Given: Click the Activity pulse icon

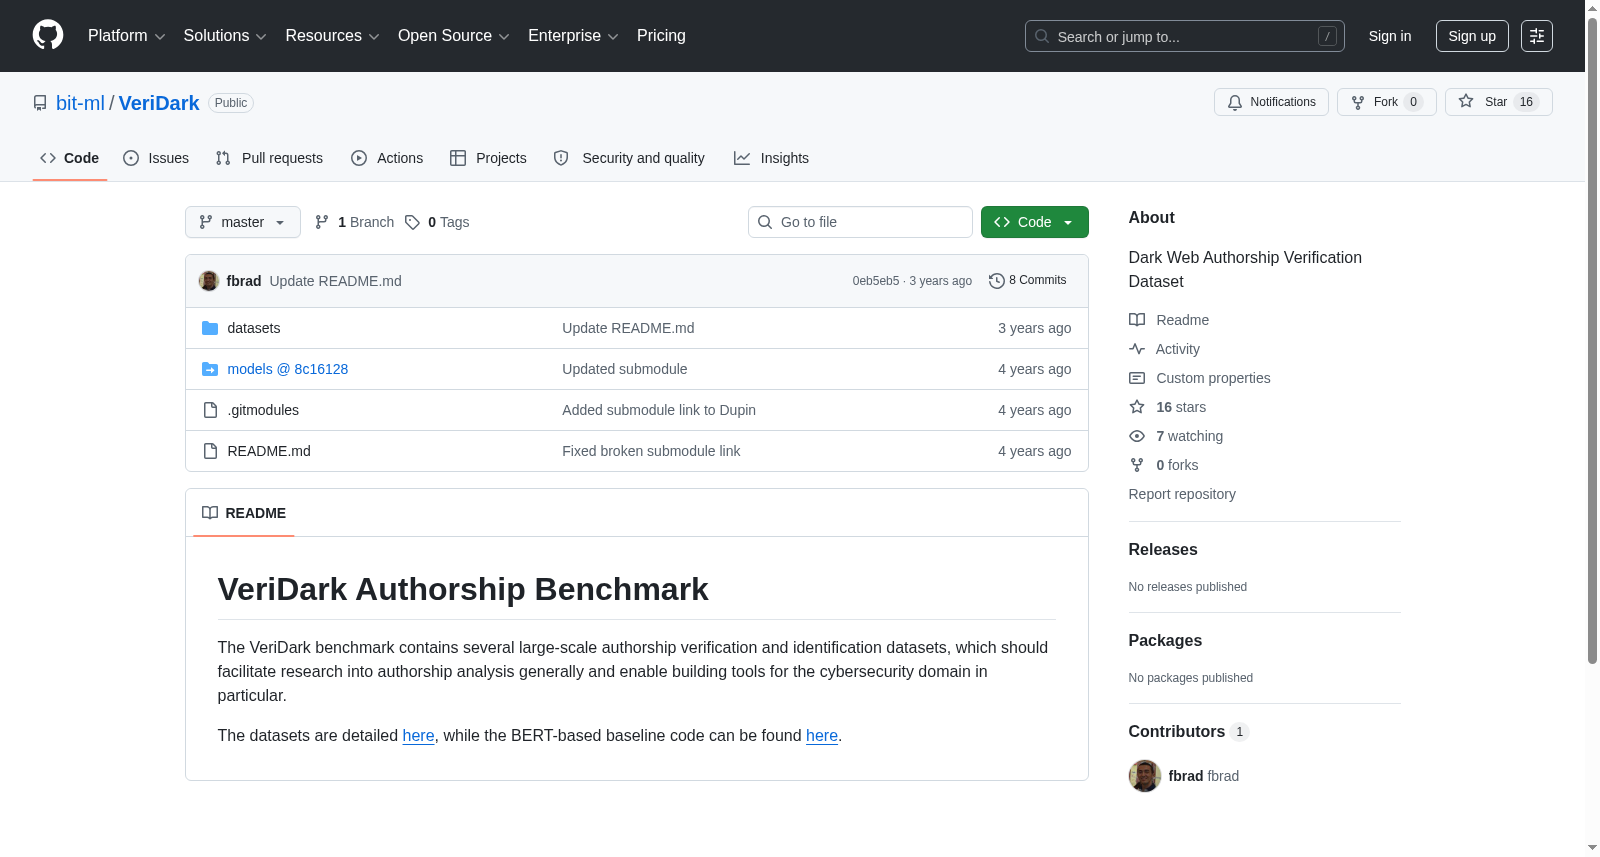Looking at the screenshot, I should (x=1137, y=349).
